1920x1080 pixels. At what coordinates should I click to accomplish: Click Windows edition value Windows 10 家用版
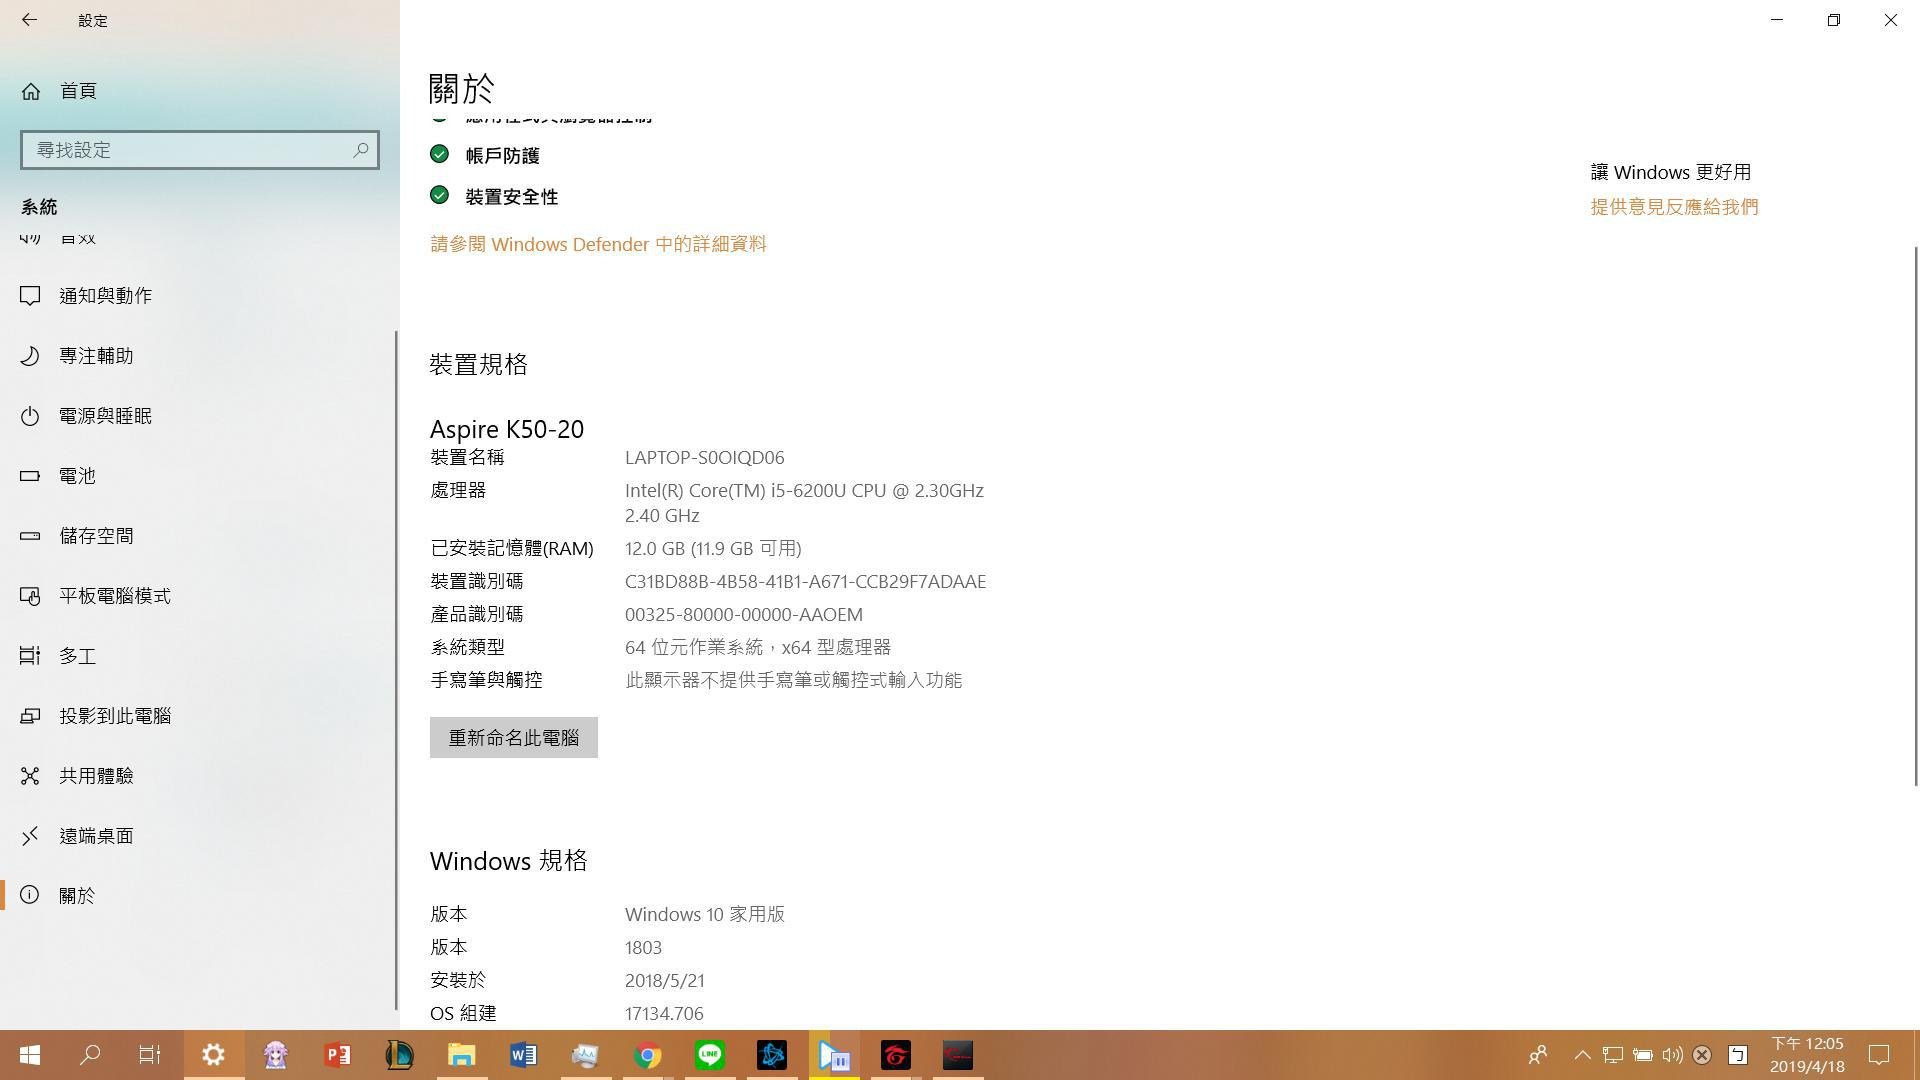(x=705, y=915)
